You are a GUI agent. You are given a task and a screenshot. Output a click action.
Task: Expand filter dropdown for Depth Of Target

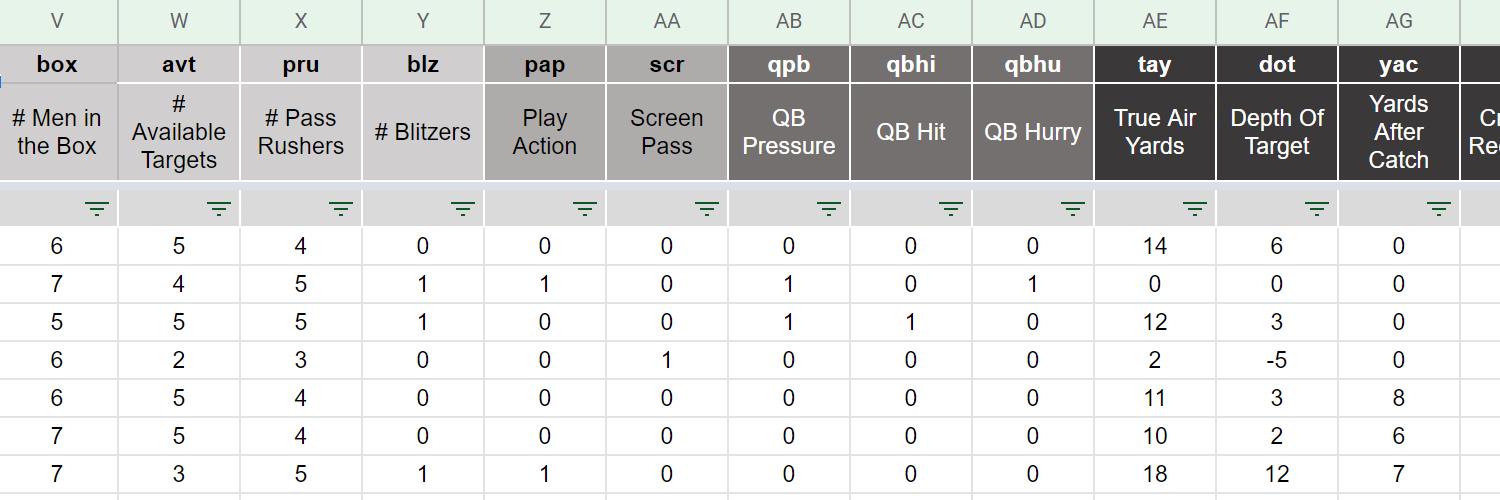point(1317,209)
